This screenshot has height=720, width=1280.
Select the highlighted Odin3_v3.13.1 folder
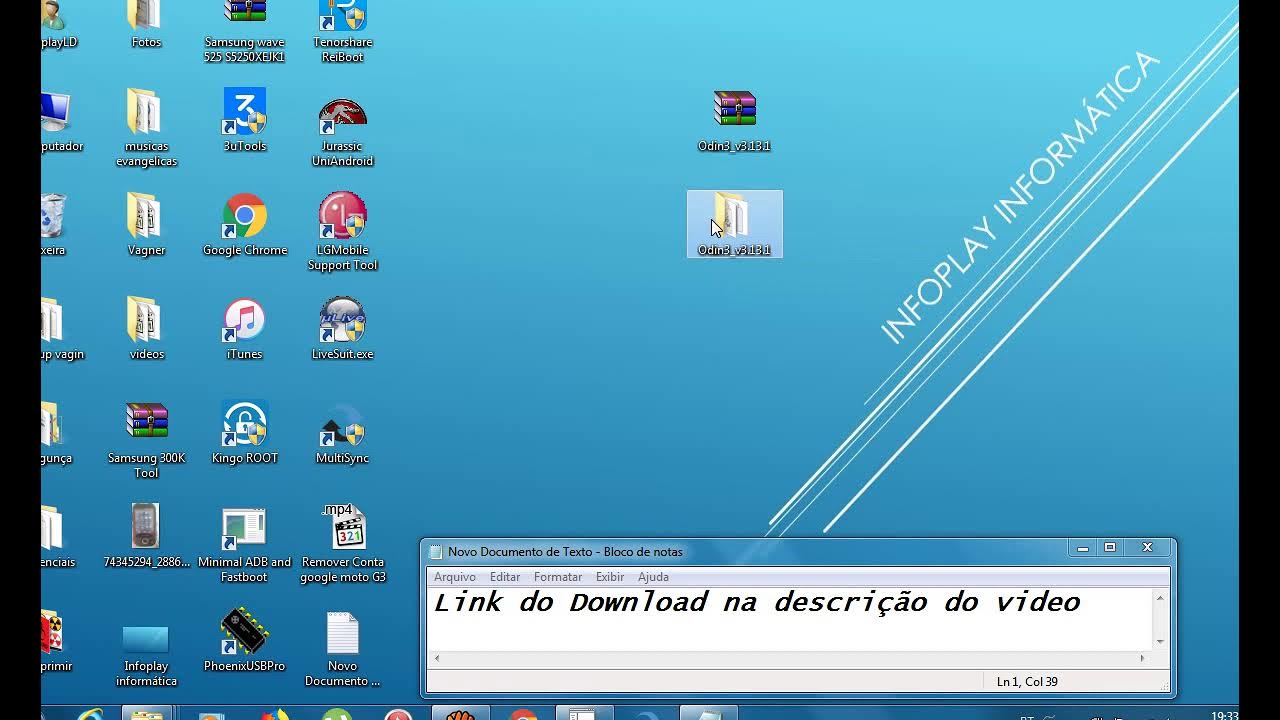(735, 224)
